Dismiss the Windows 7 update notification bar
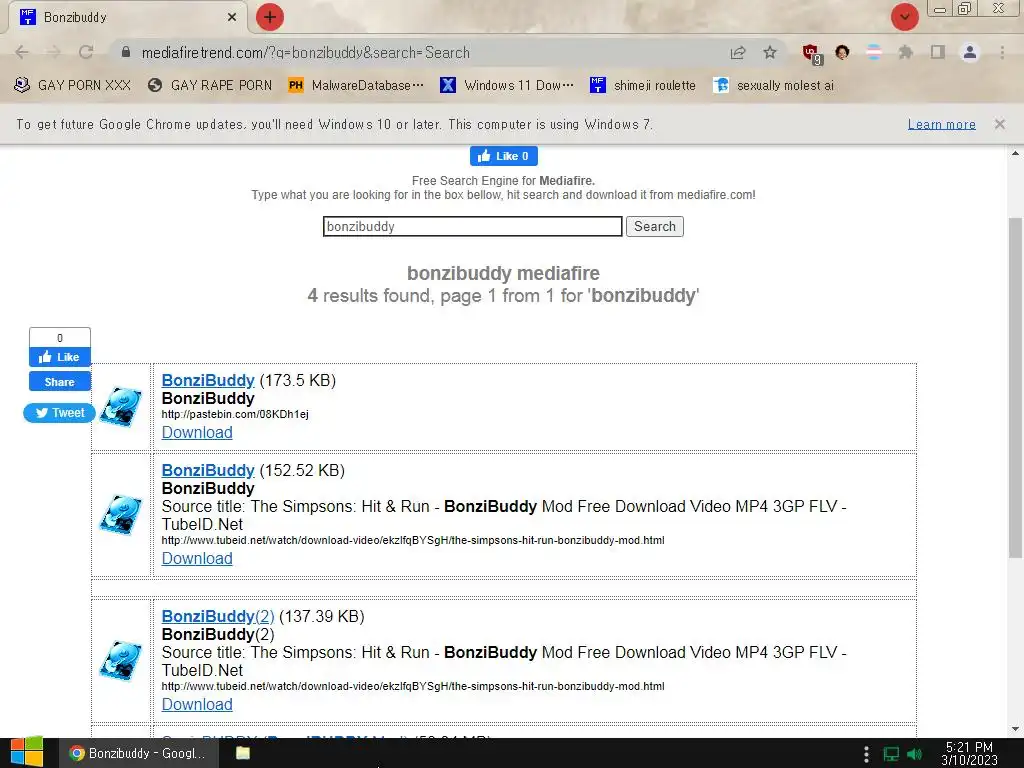This screenshot has height=768, width=1024. click(999, 124)
